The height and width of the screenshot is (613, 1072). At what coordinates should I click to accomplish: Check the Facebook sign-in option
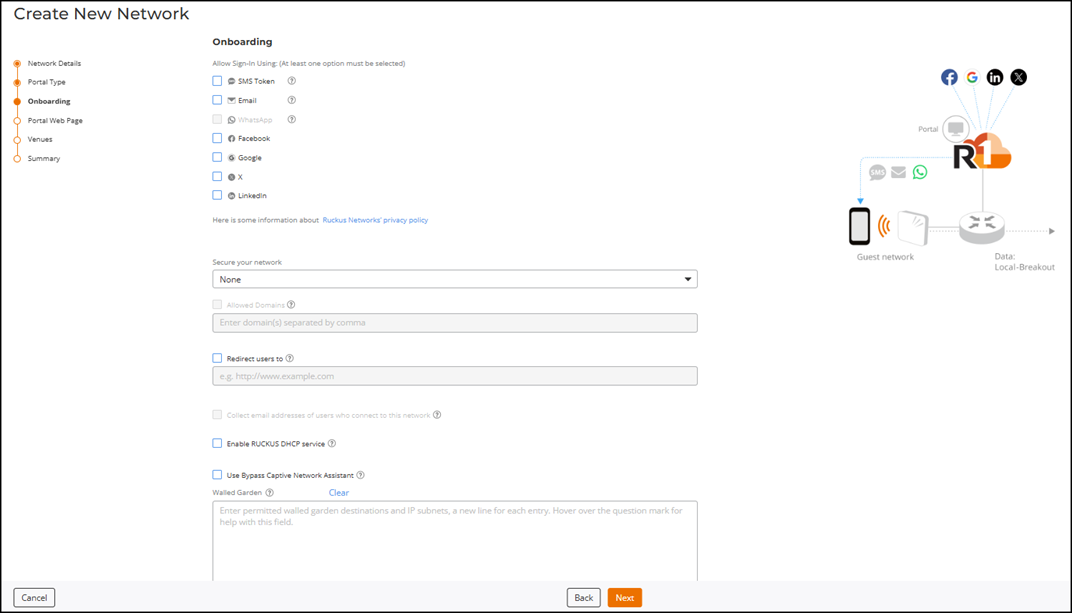tap(217, 138)
